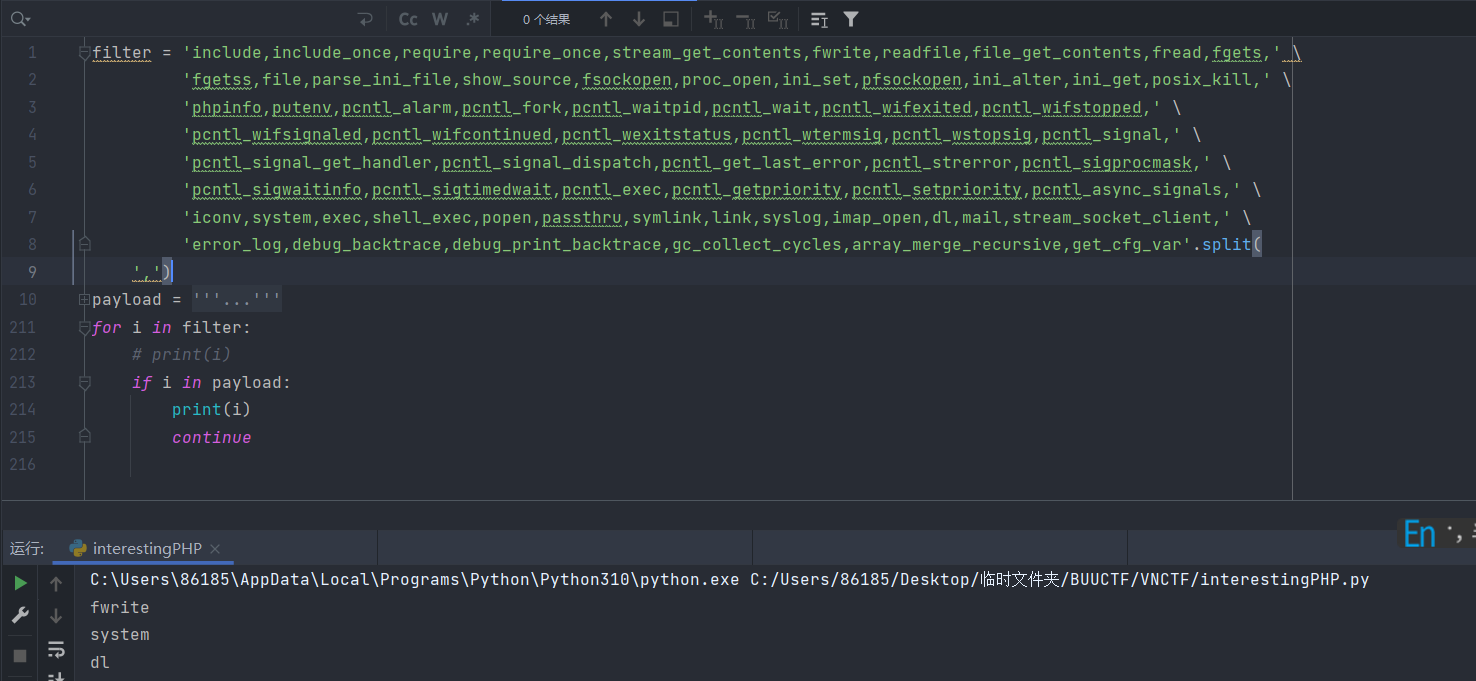1476x681 pixels.
Task: Collapse the fold marker at line 8
Action: (84, 244)
